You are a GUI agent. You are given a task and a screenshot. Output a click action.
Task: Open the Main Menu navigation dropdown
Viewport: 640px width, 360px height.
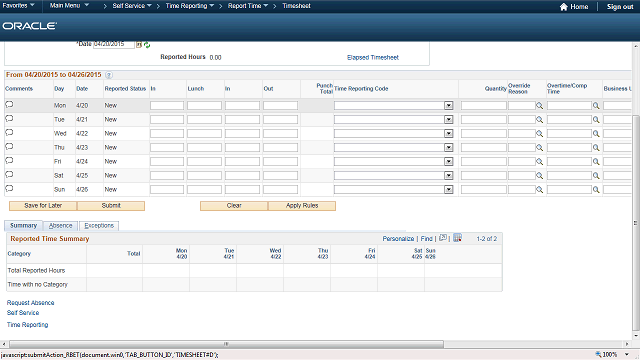click(x=69, y=6)
